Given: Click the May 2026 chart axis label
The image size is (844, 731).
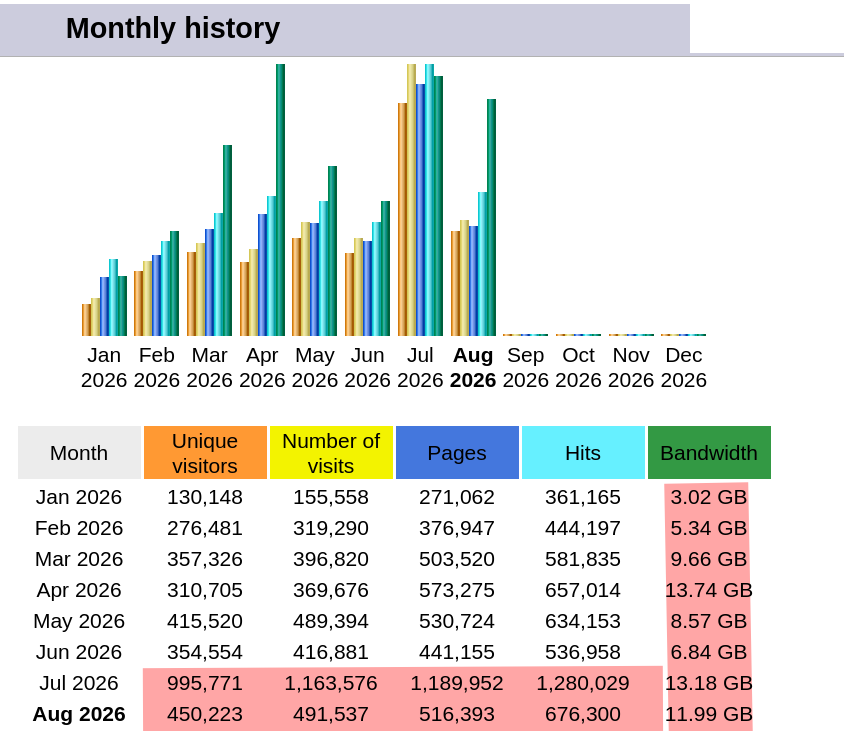Looking at the screenshot, I should [315, 368].
